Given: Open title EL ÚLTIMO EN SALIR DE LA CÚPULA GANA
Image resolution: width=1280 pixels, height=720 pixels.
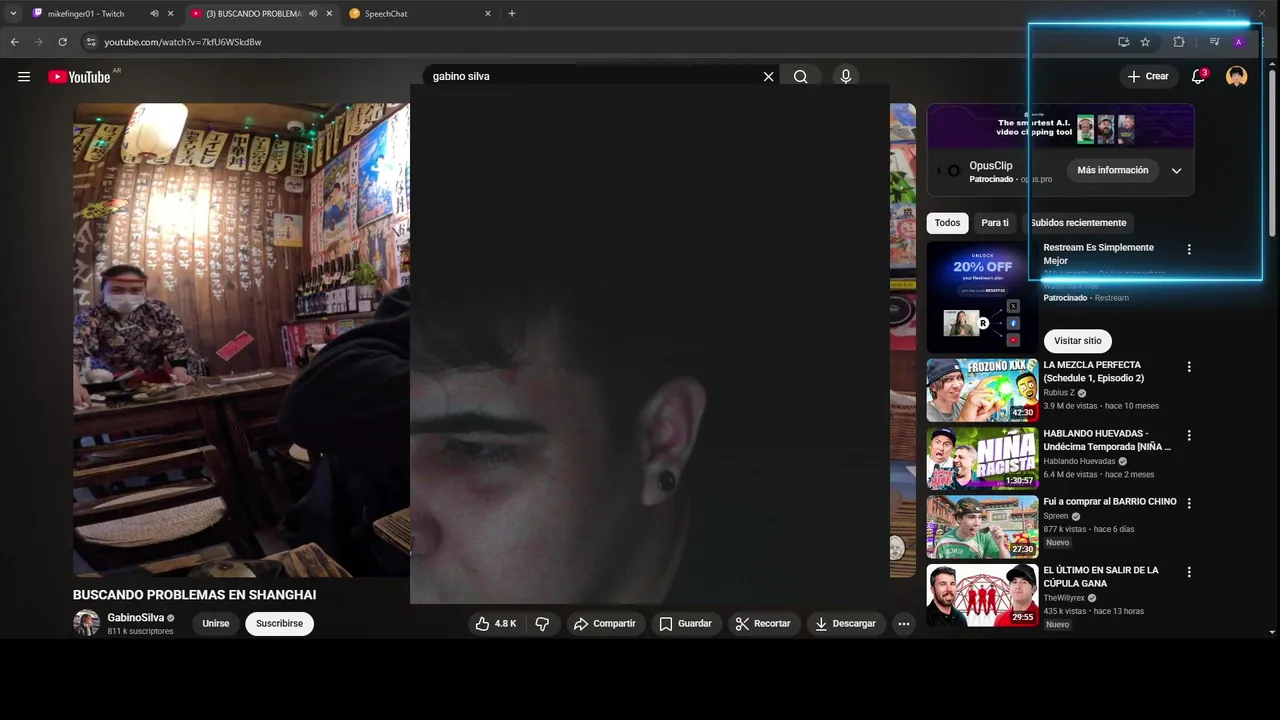Looking at the screenshot, I should [1101, 576].
